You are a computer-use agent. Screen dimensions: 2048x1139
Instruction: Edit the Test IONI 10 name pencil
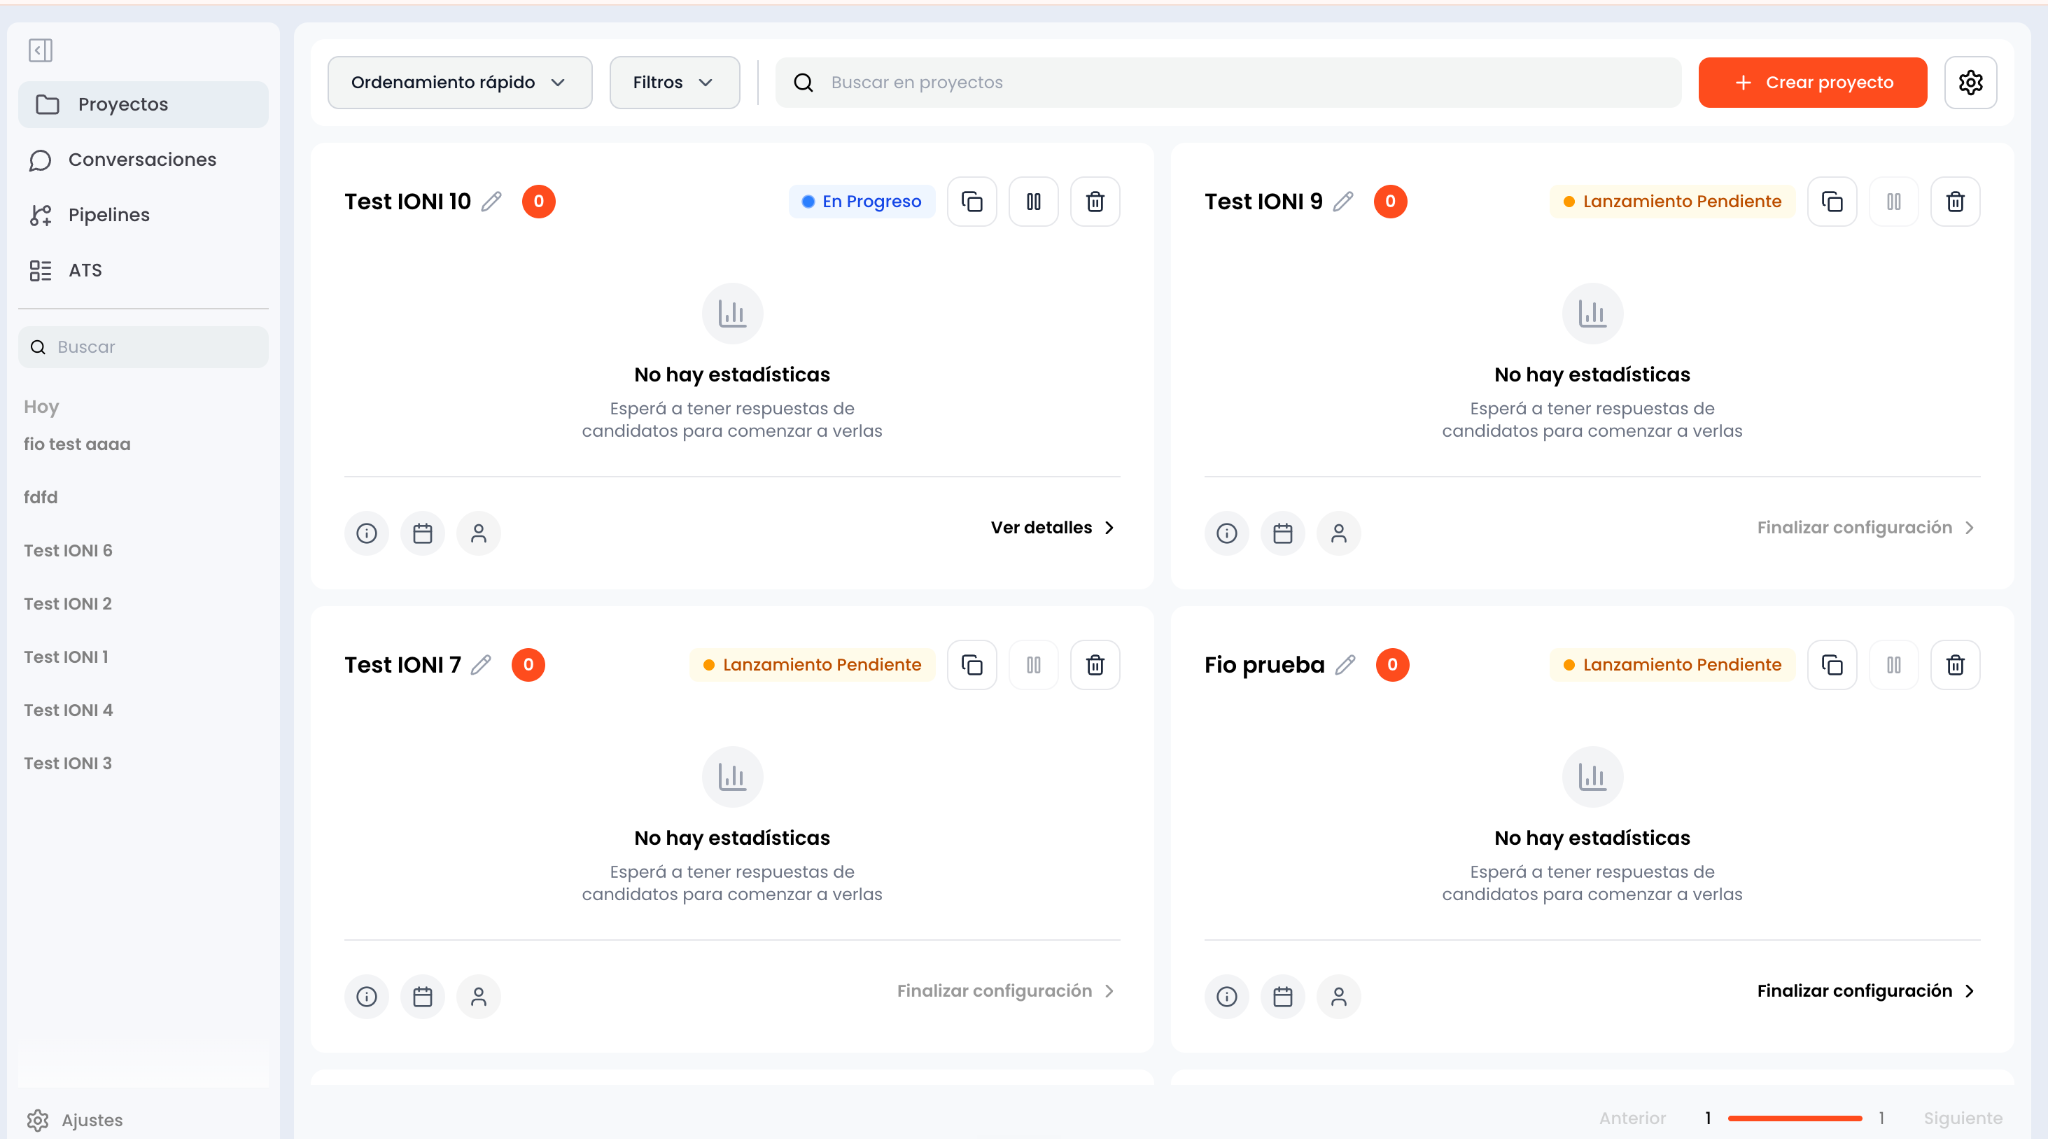(491, 201)
